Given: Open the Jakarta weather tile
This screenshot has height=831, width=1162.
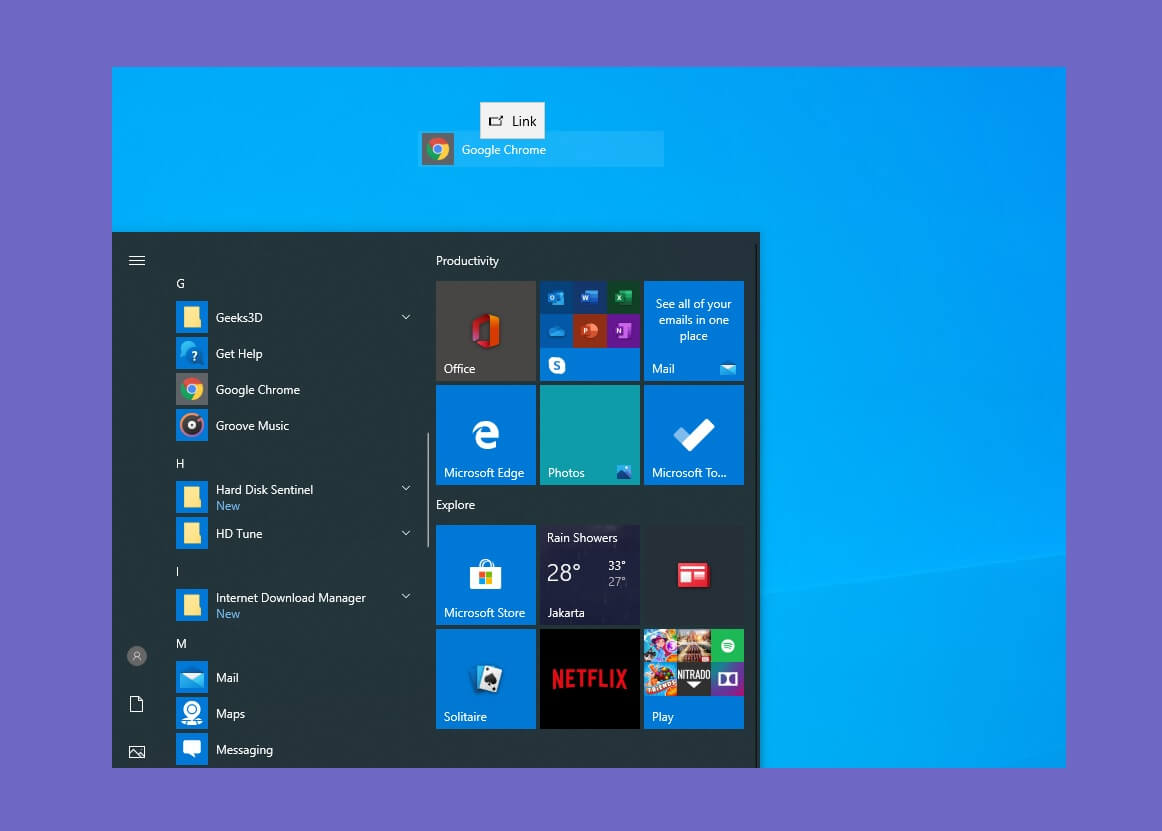Looking at the screenshot, I should click(590, 575).
